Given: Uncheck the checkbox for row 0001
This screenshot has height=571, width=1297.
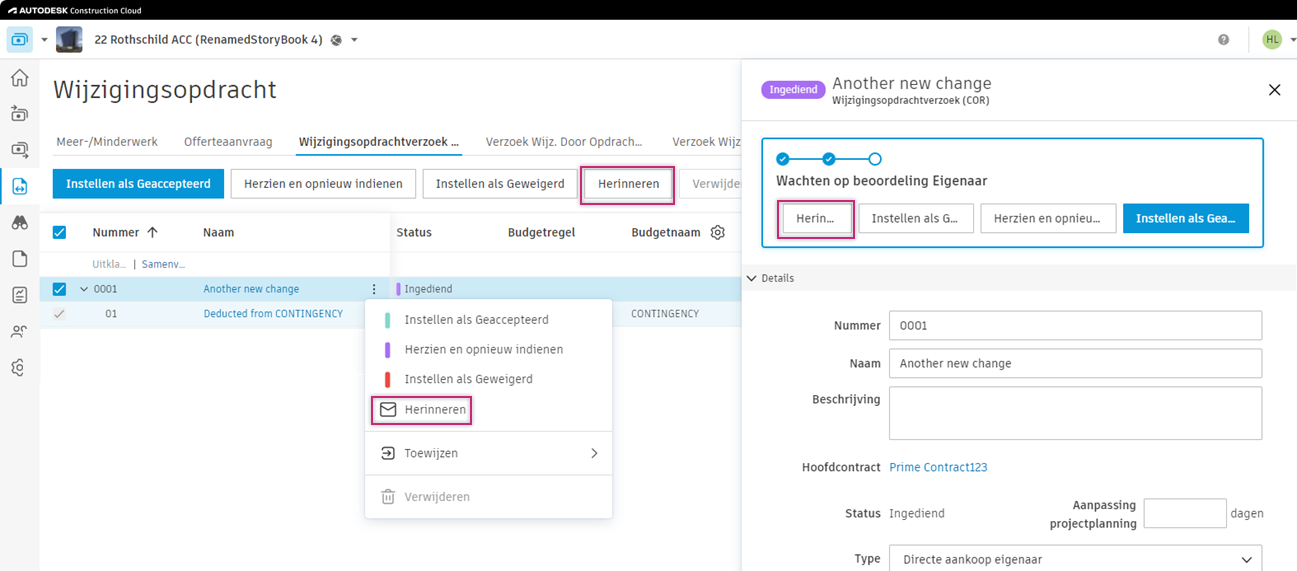Looking at the screenshot, I should (59, 289).
